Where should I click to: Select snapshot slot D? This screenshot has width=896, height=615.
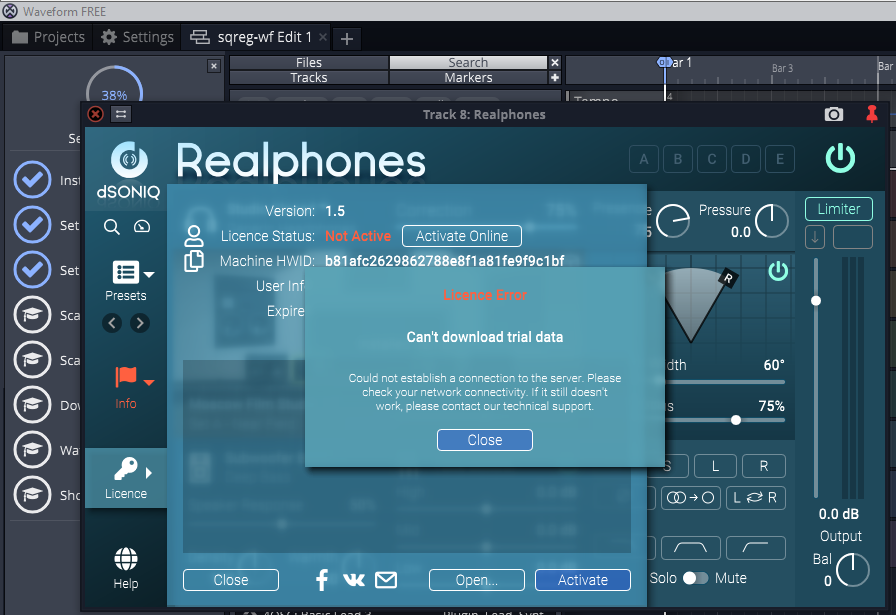pyautogui.click(x=746, y=159)
